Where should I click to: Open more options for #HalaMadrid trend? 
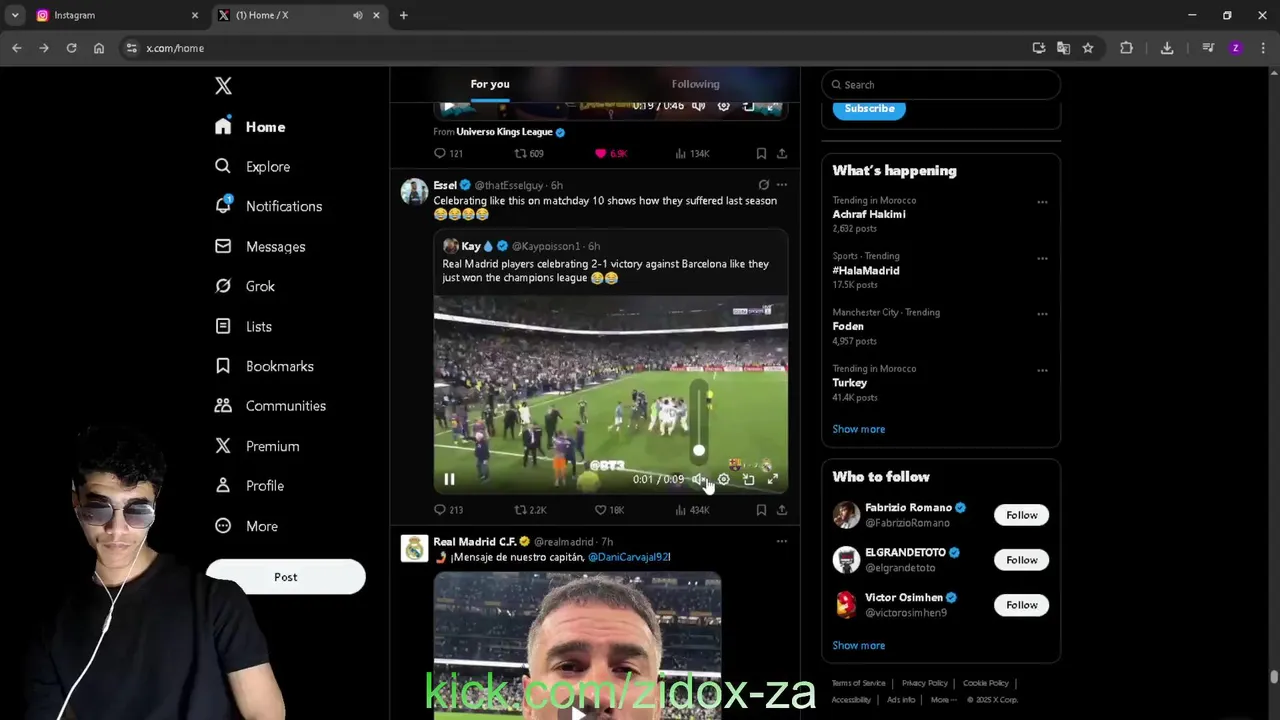pos(1042,258)
